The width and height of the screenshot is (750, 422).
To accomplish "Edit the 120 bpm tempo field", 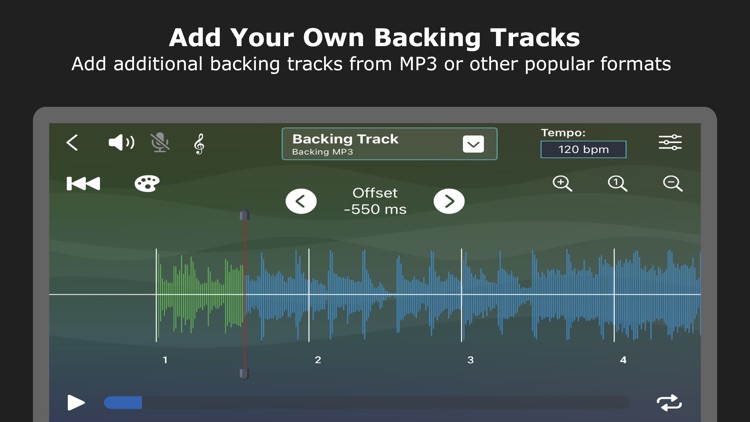I will tap(583, 149).
